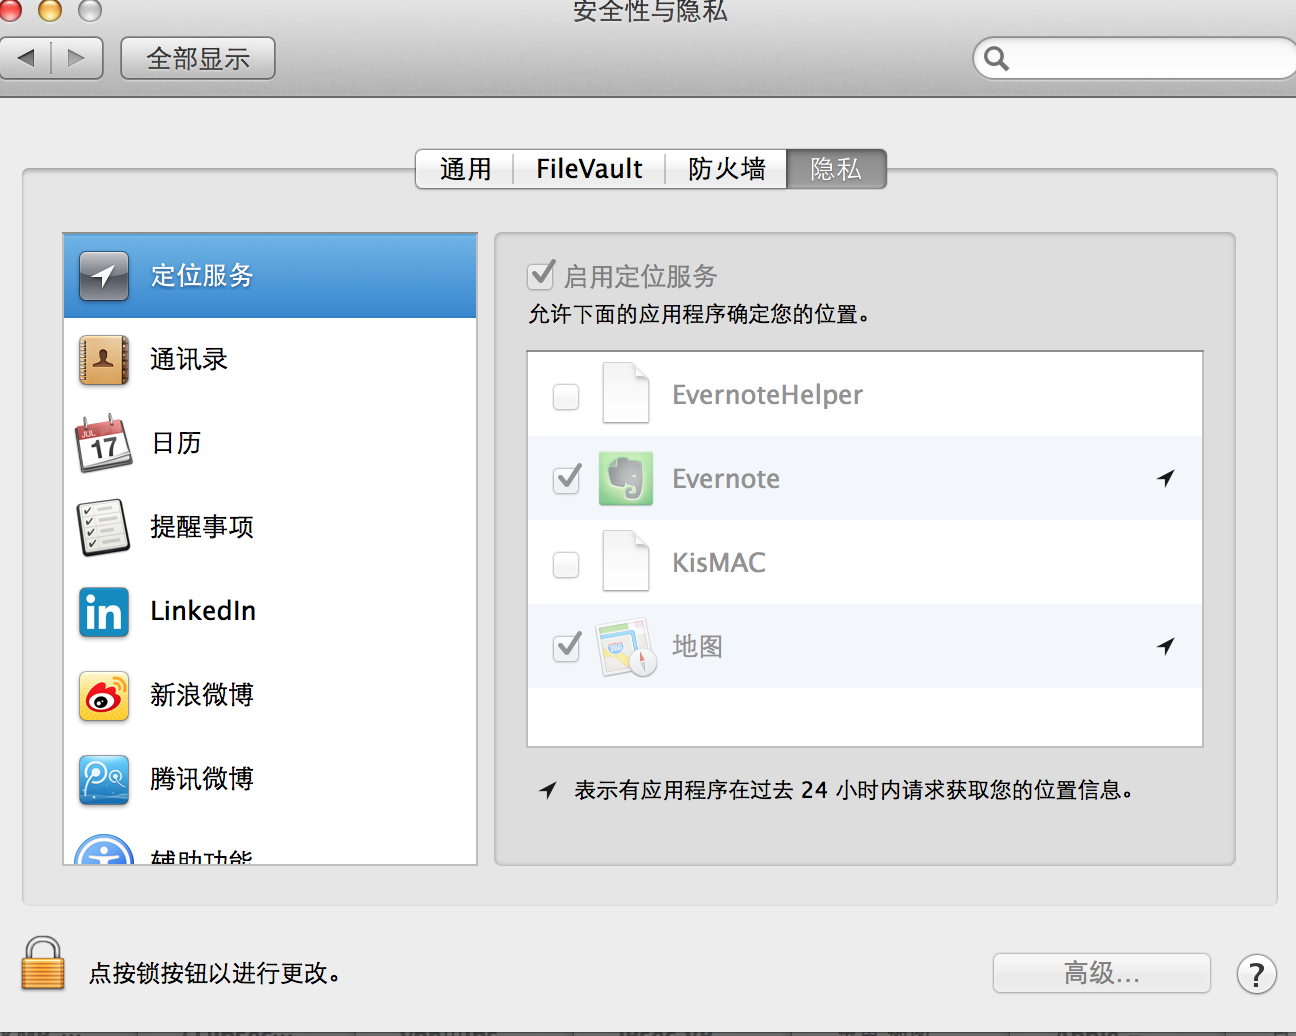
Task: Check the KisMAC location checkbox
Action: (x=566, y=564)
